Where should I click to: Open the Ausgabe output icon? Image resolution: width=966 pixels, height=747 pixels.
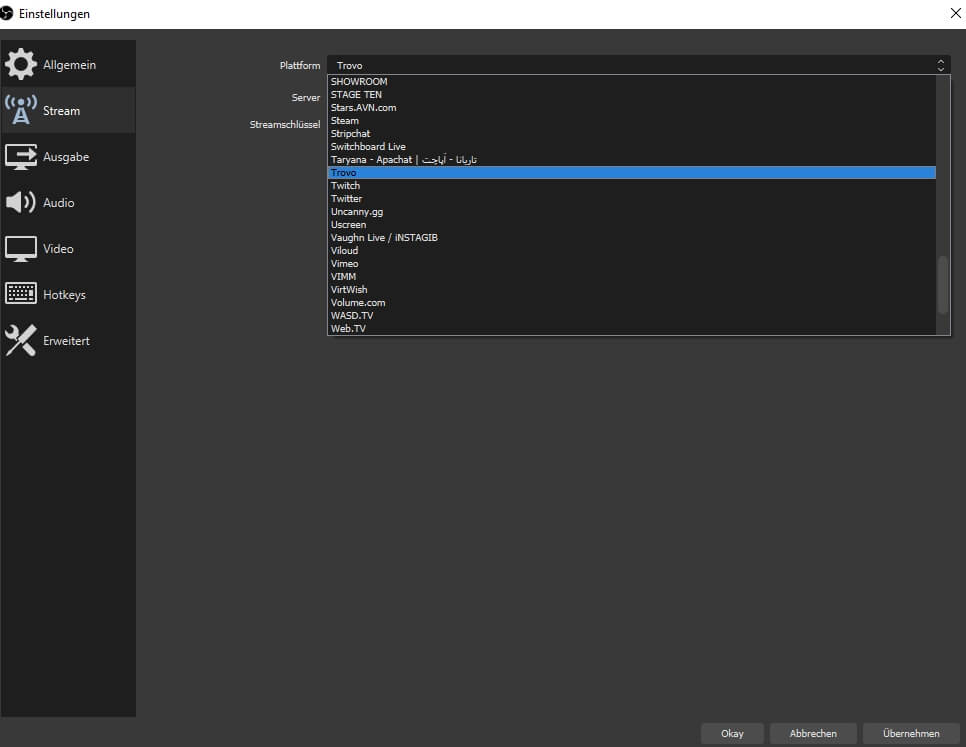(x=20, y=157)
